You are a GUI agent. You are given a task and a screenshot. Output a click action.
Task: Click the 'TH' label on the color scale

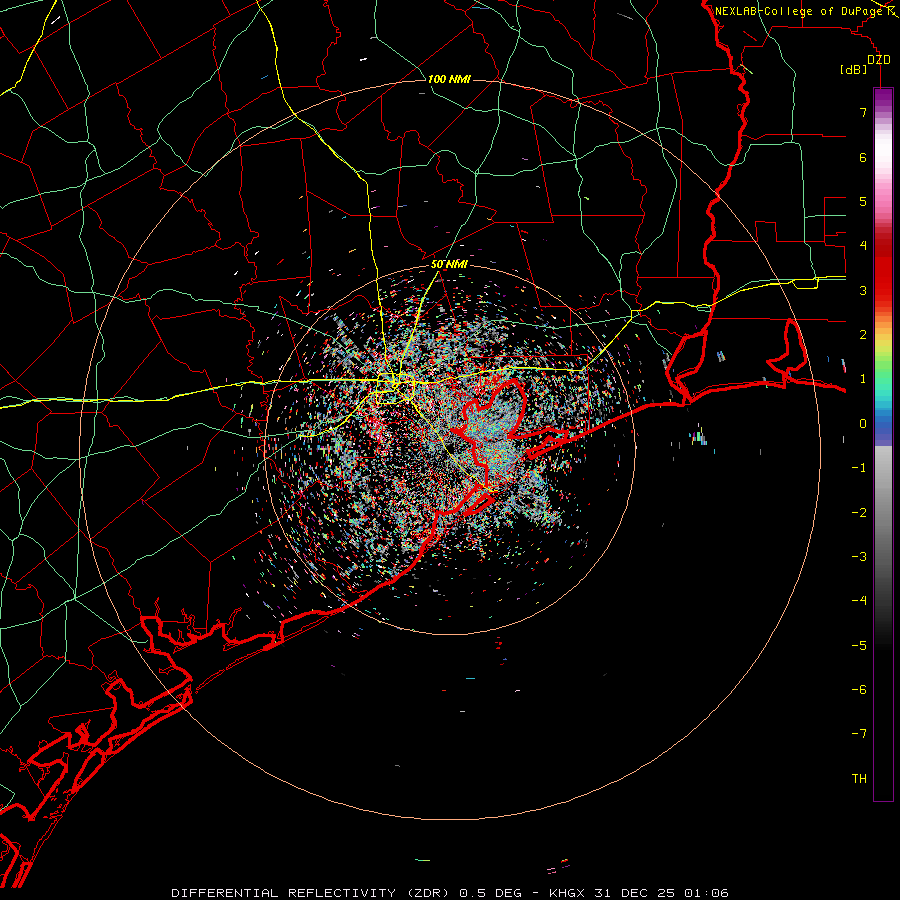tap(859, 779)
